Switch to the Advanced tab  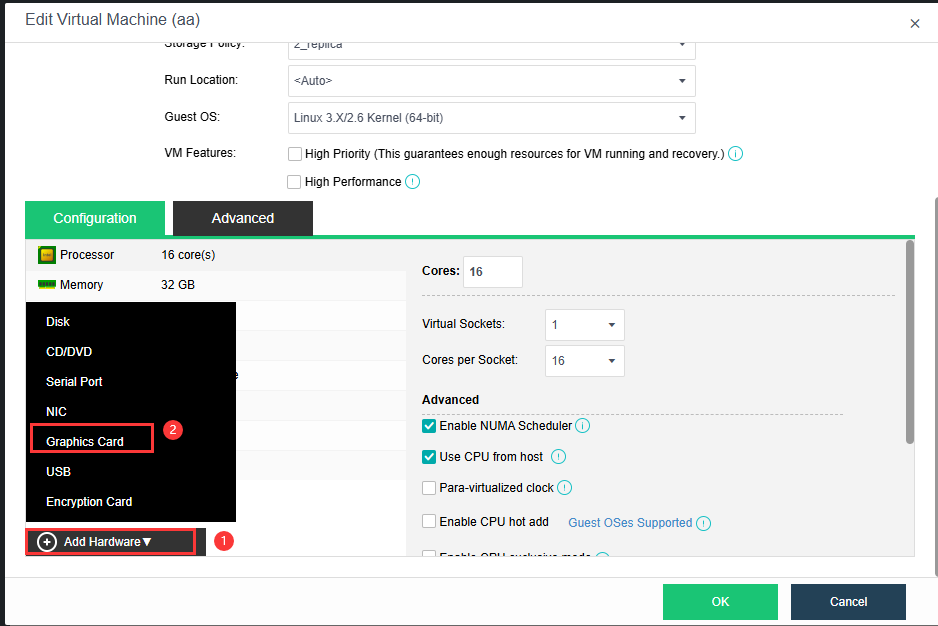[x=242, y=218]
